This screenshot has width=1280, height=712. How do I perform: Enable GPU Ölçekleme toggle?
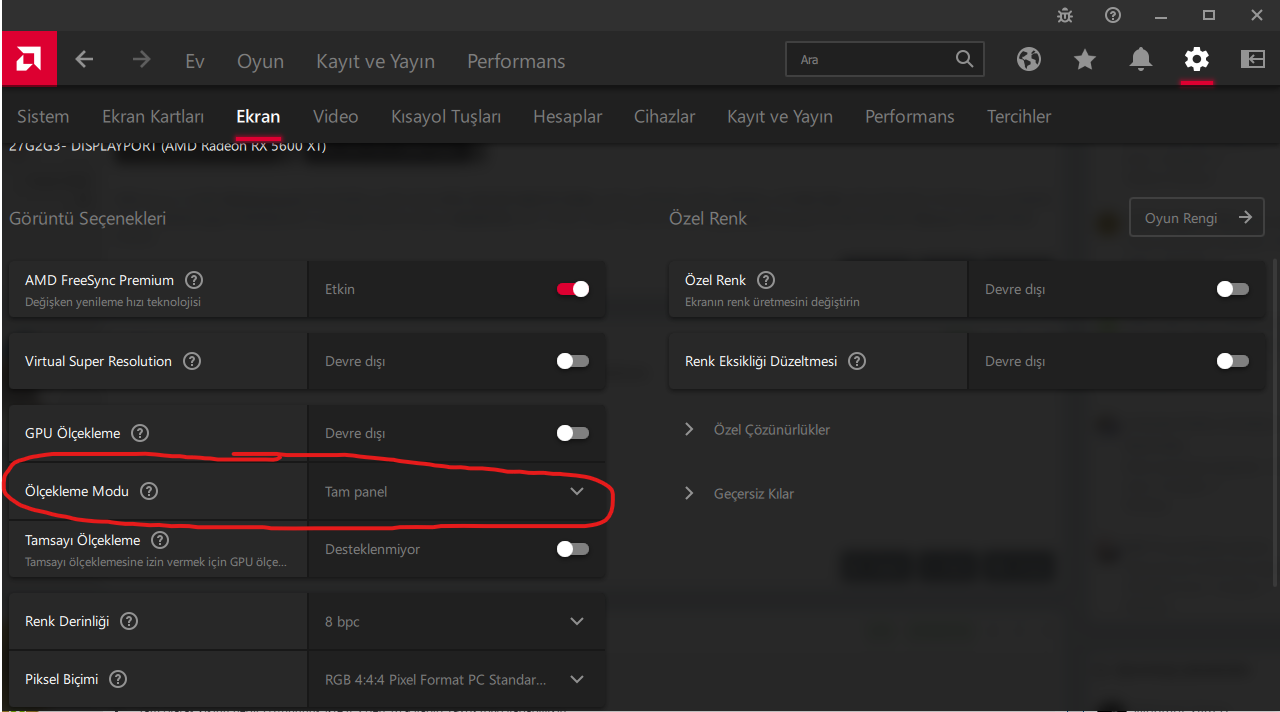(573, 433)
